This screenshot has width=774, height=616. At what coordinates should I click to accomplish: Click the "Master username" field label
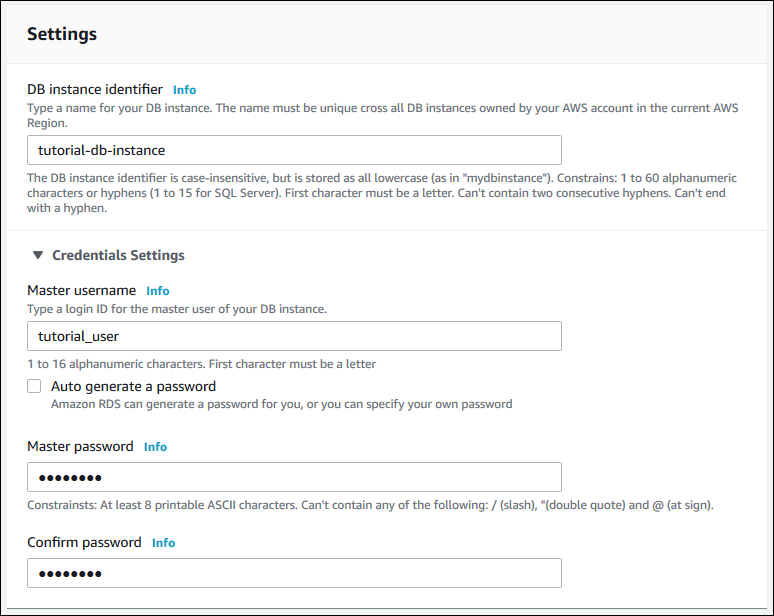click(81, 291)
